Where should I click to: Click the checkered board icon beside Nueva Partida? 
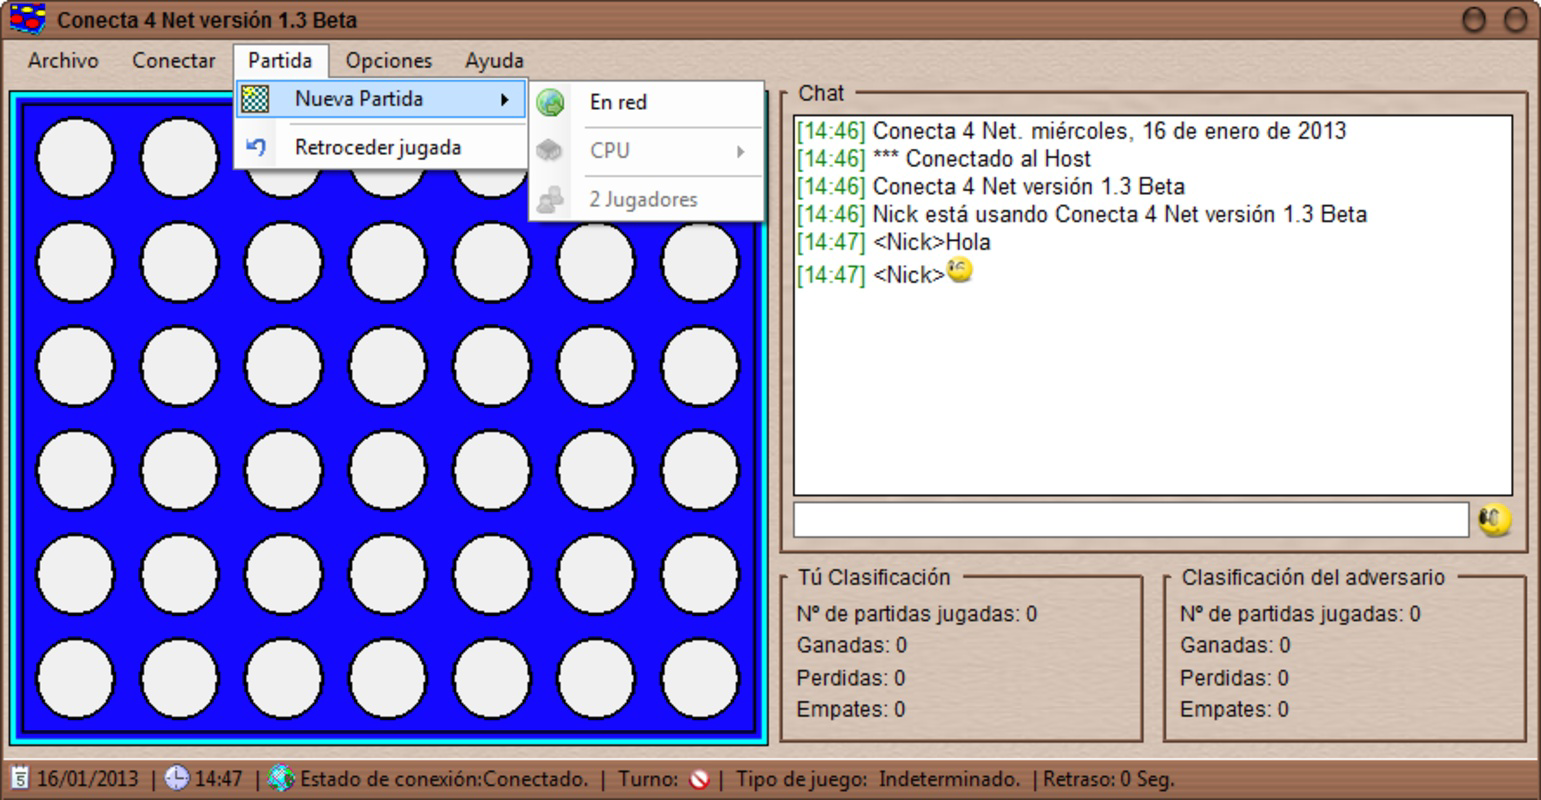pos(256,99)
